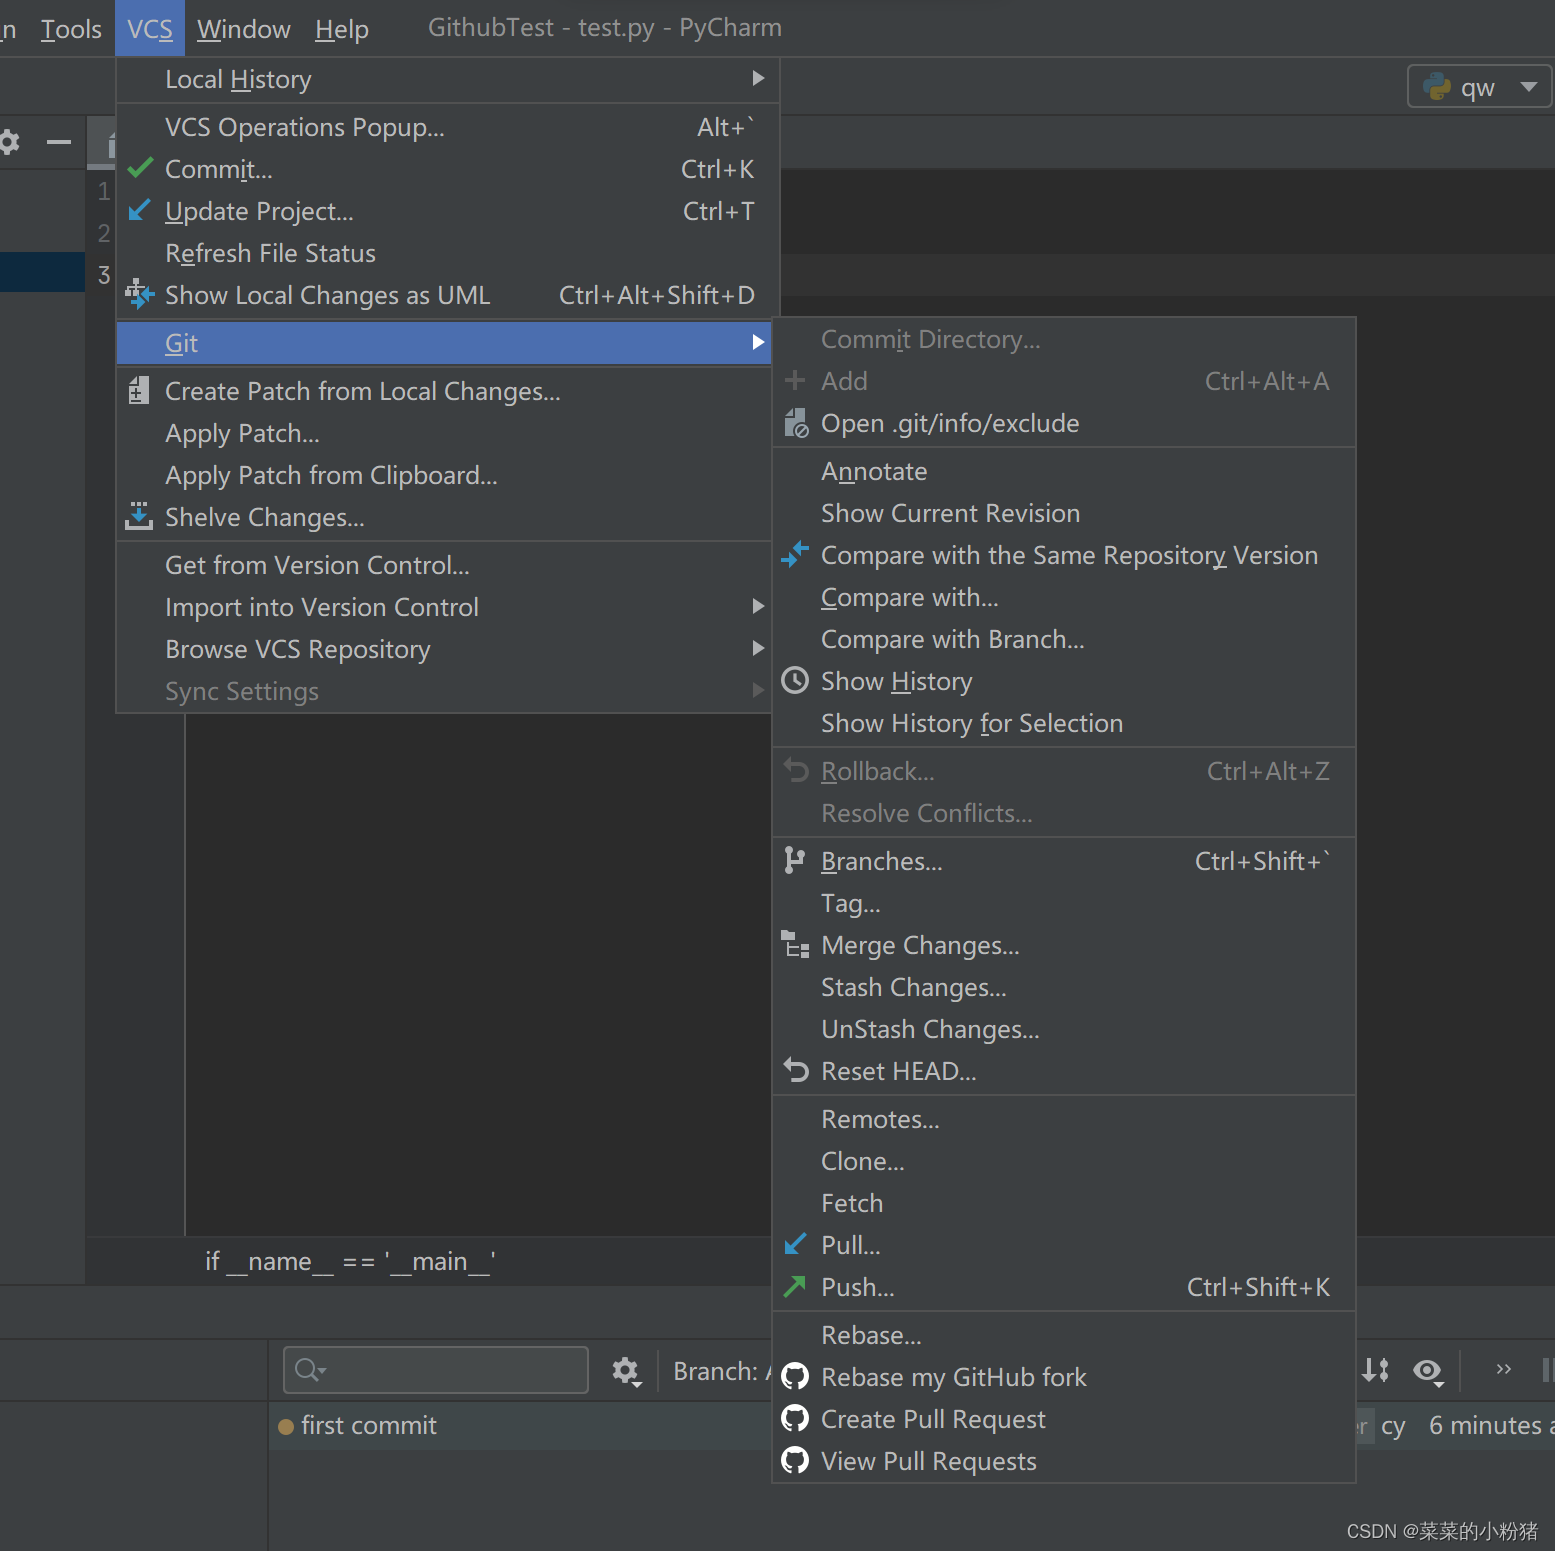Select Apply Patch from Clipboard
The height and width of the screenshot is (1551, 1555).
pyautogui.click(x=444, y=475)
